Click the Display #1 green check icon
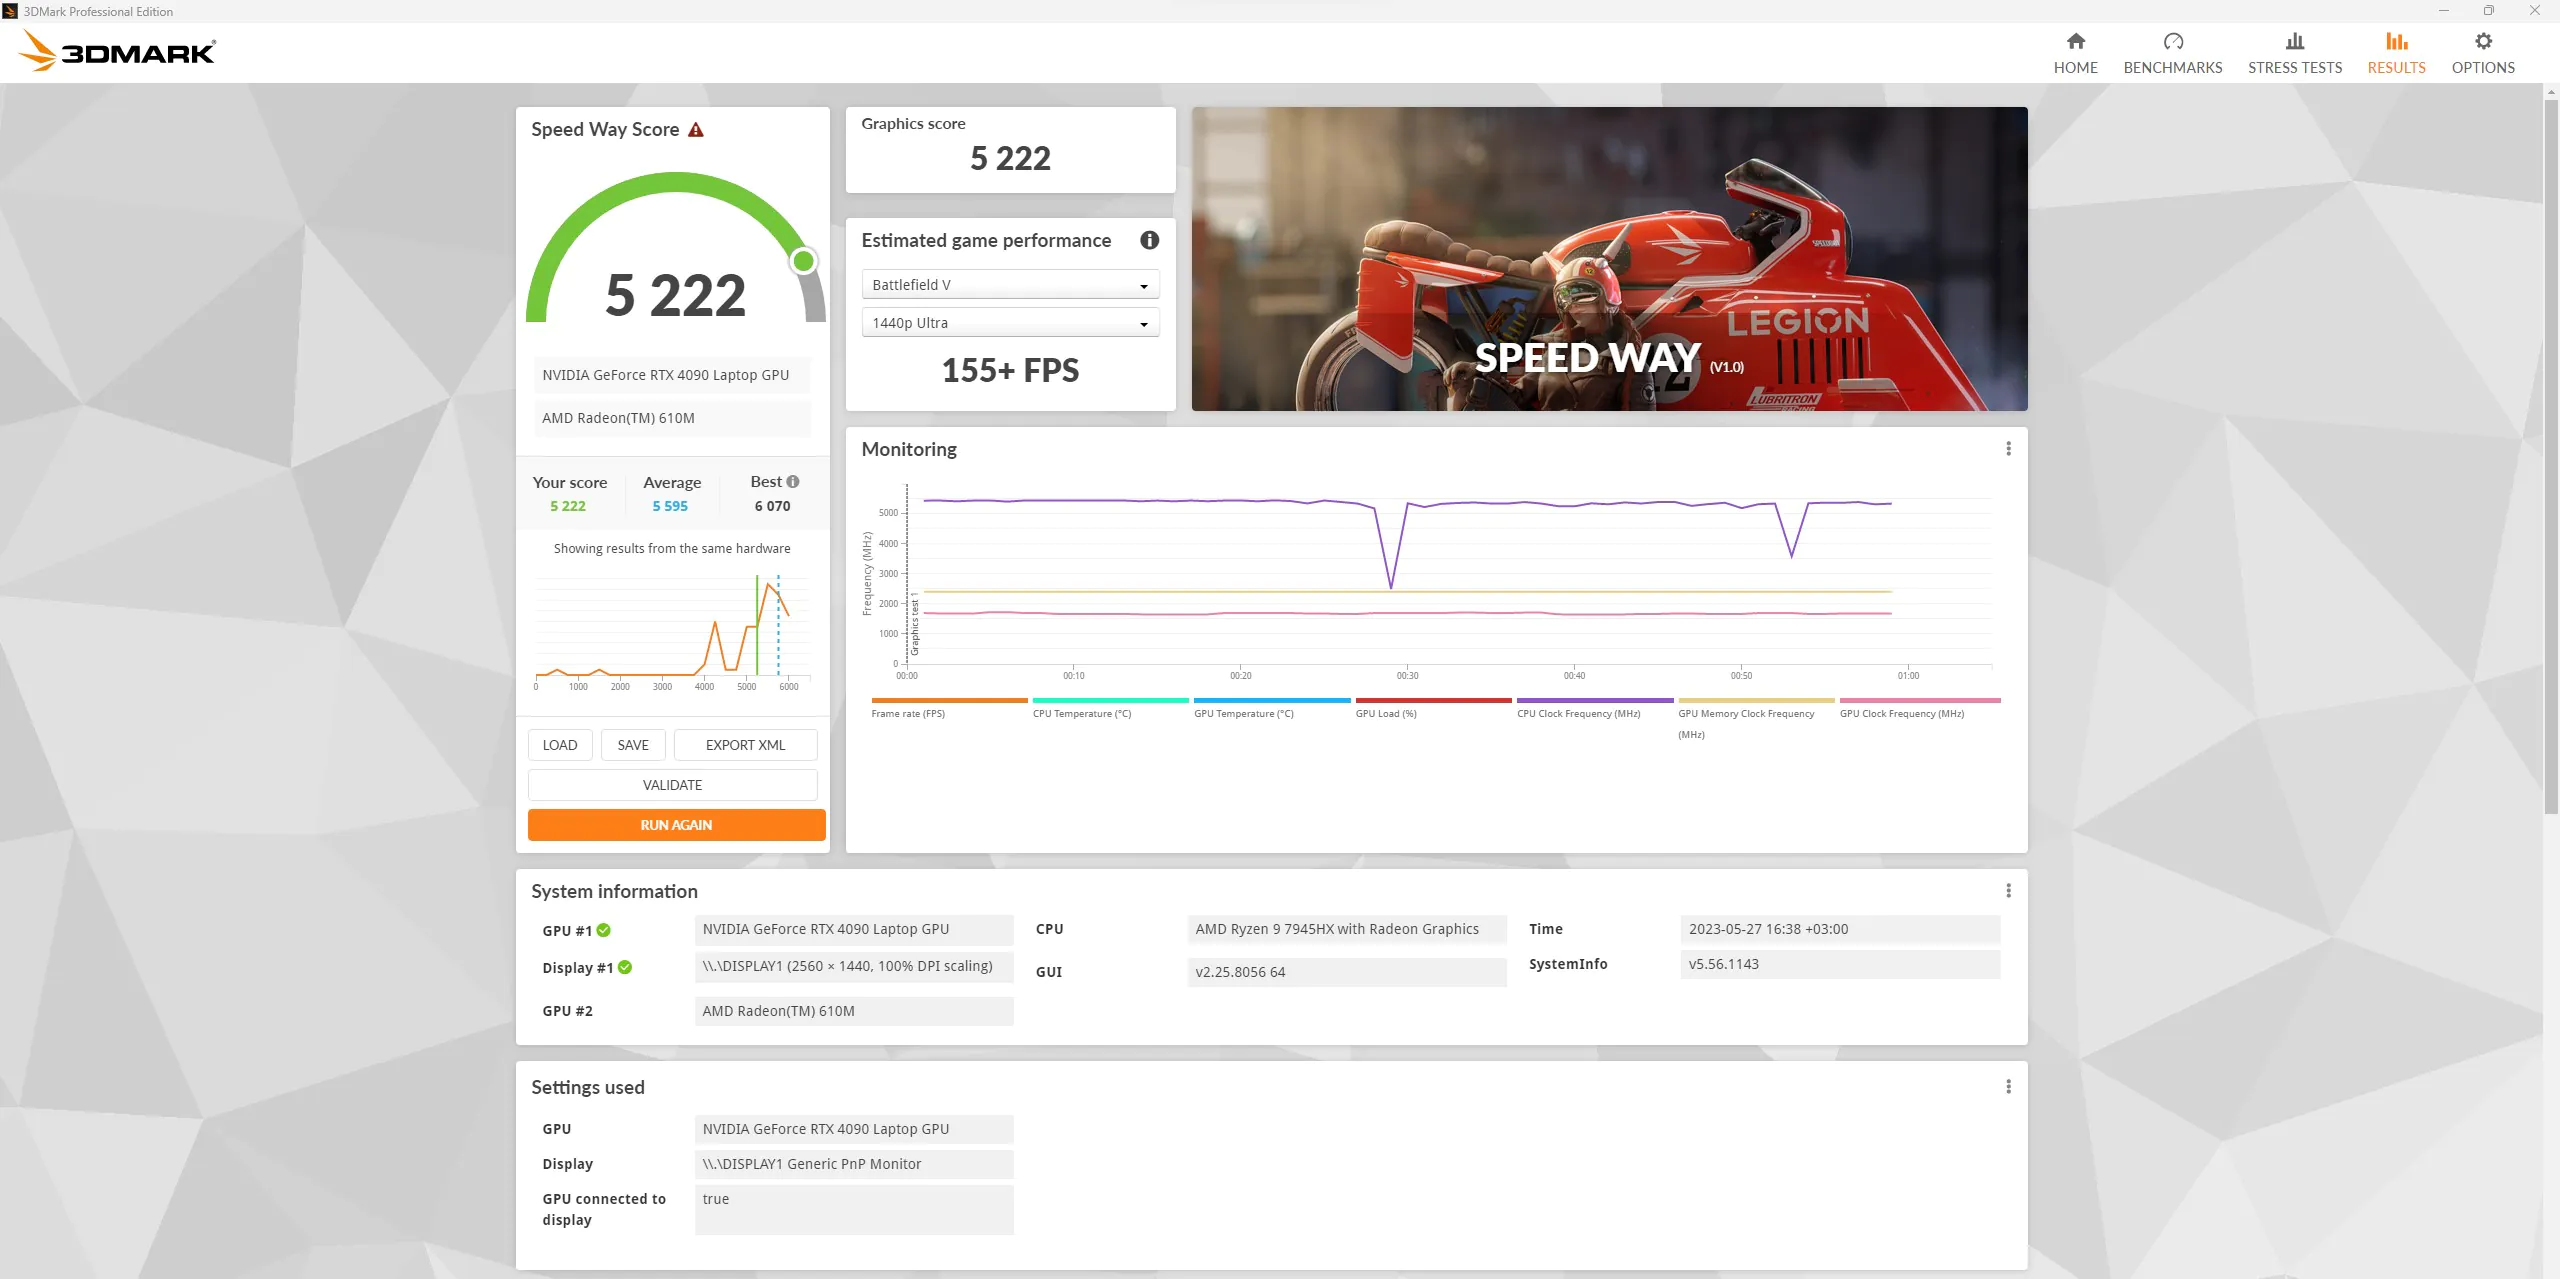This screenshot has height=1279, width=2560. tap(625, 967)
